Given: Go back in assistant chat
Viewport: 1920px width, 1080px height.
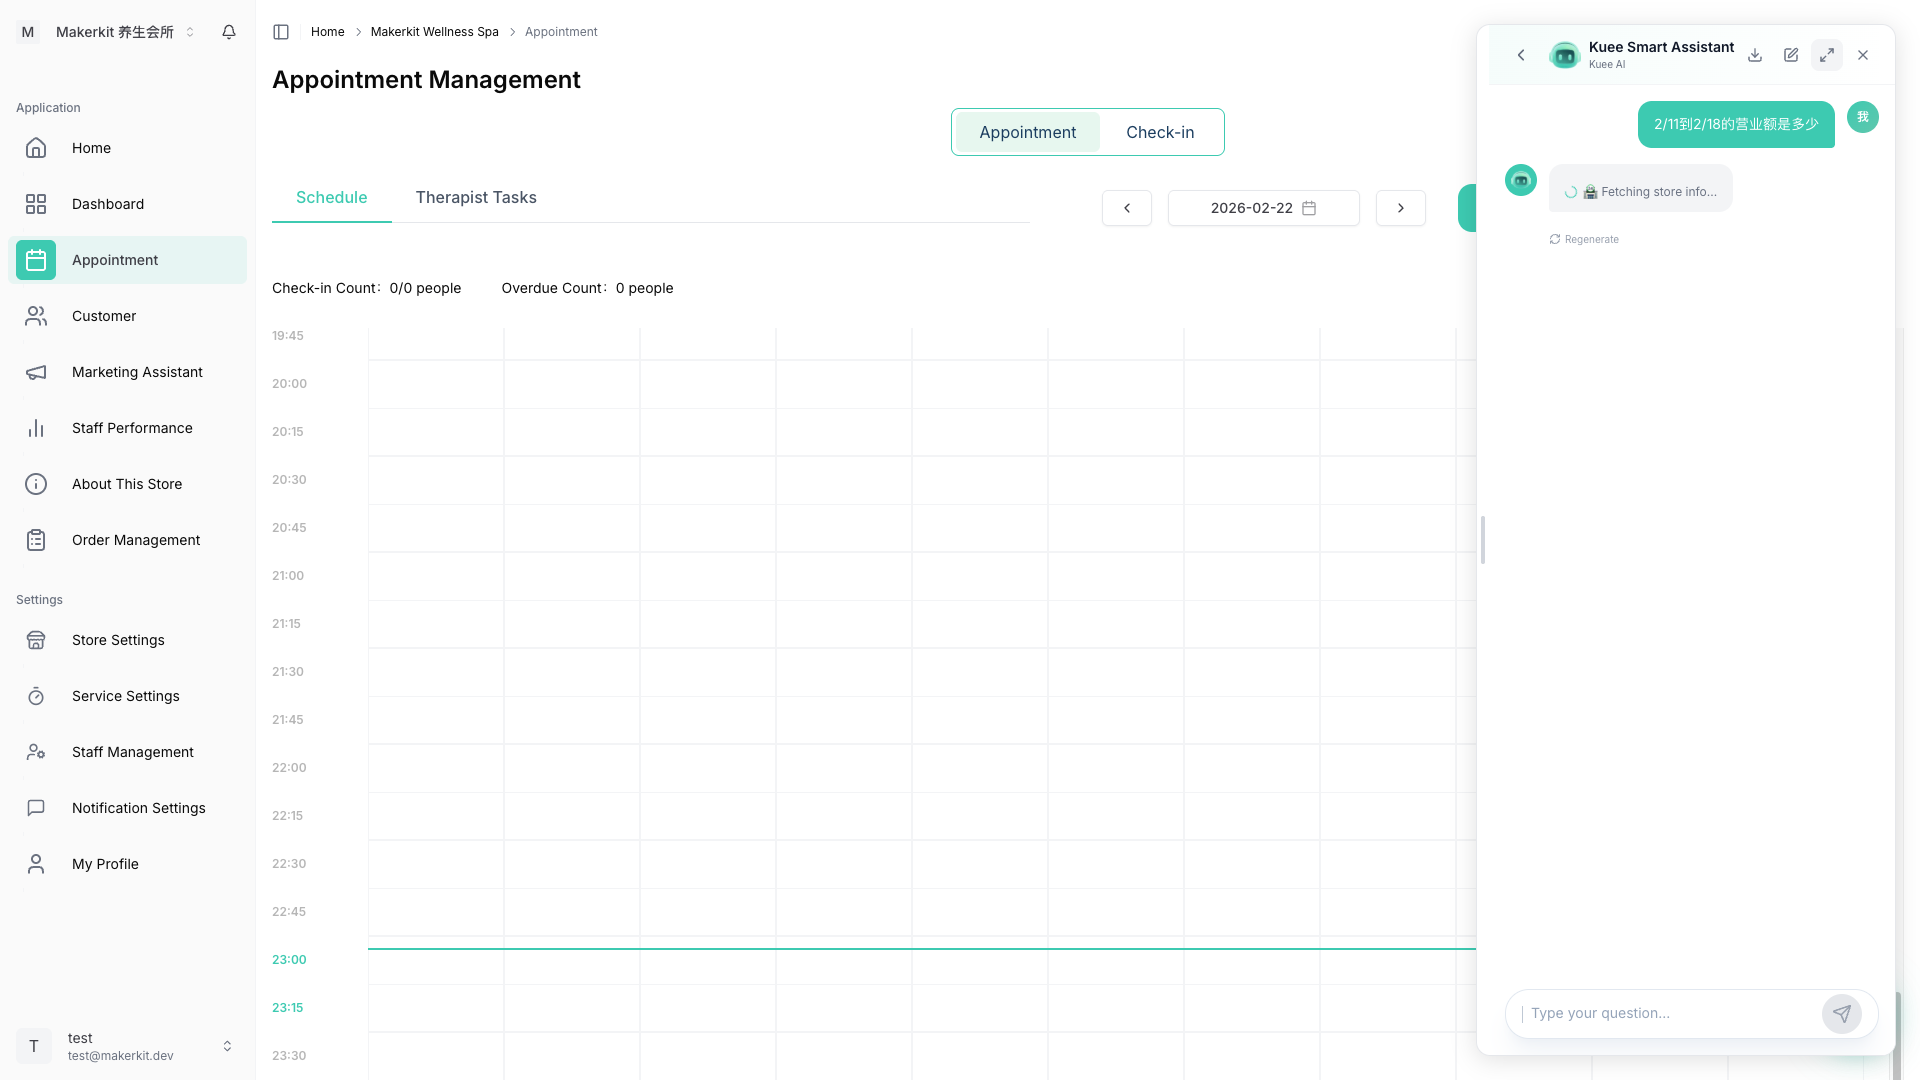Looking at the screenshot, I should tap(1521, 55).
